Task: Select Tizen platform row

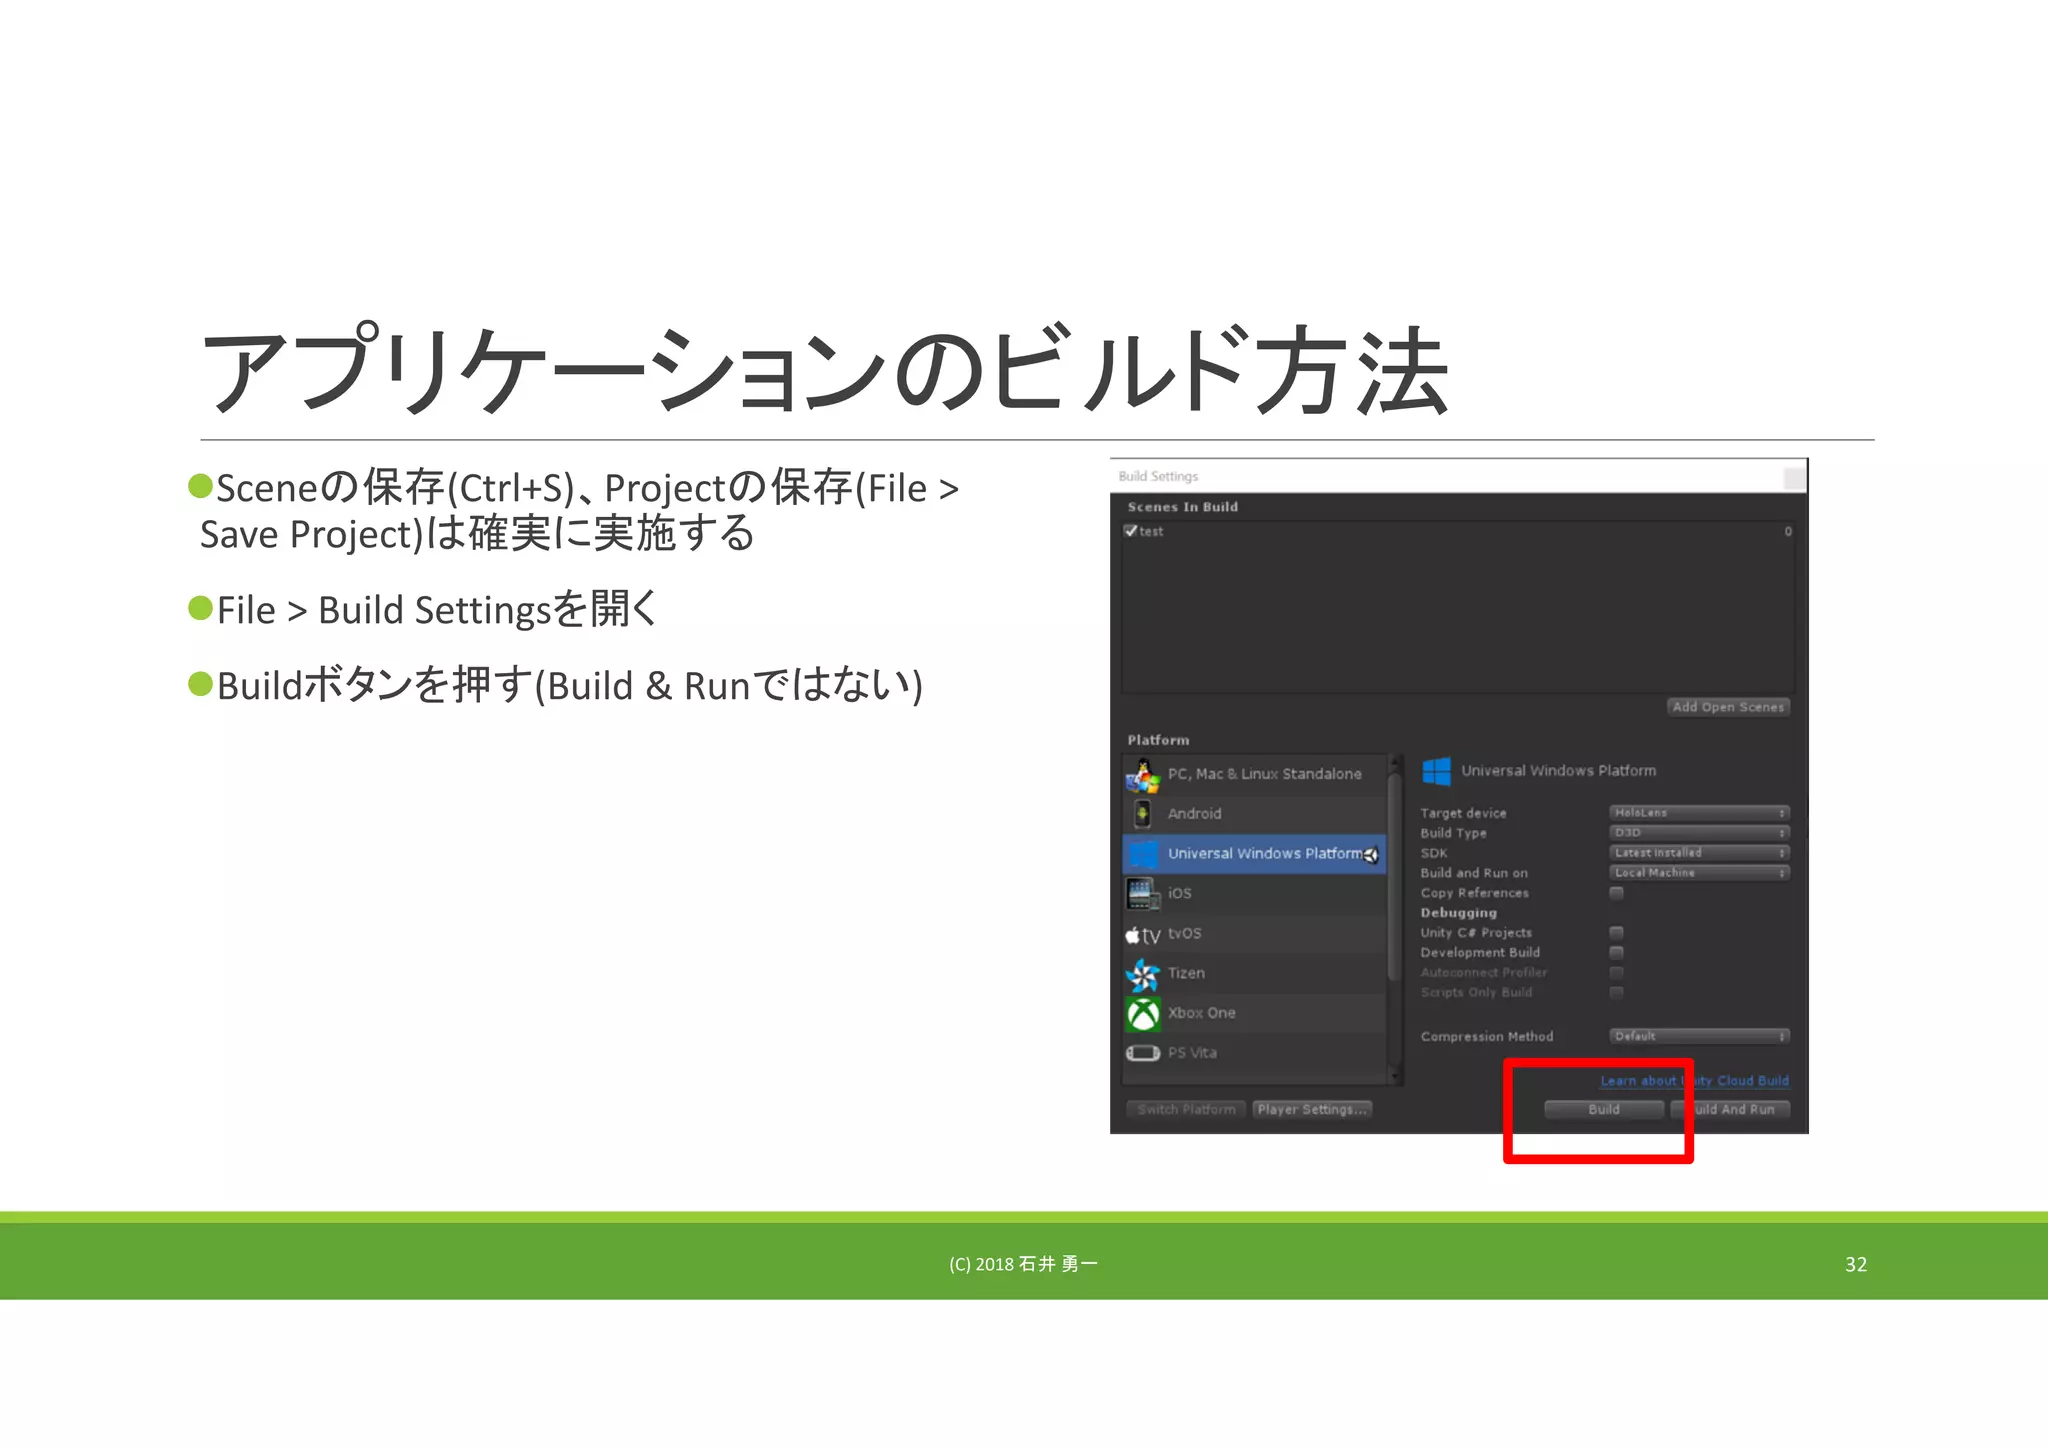Action: tap(1254, 974)
